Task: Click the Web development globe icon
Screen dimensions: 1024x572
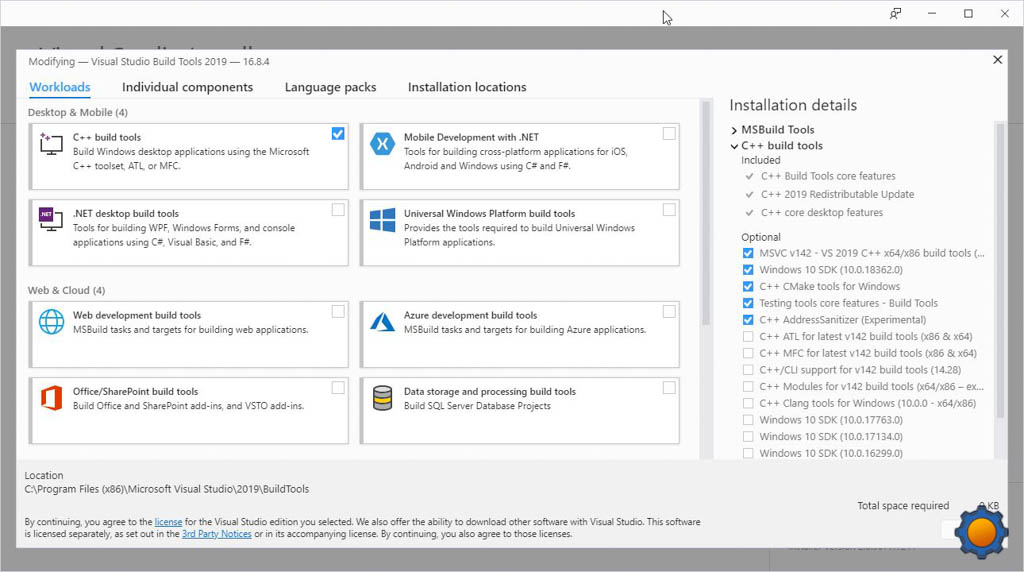Action: (51, 321)
